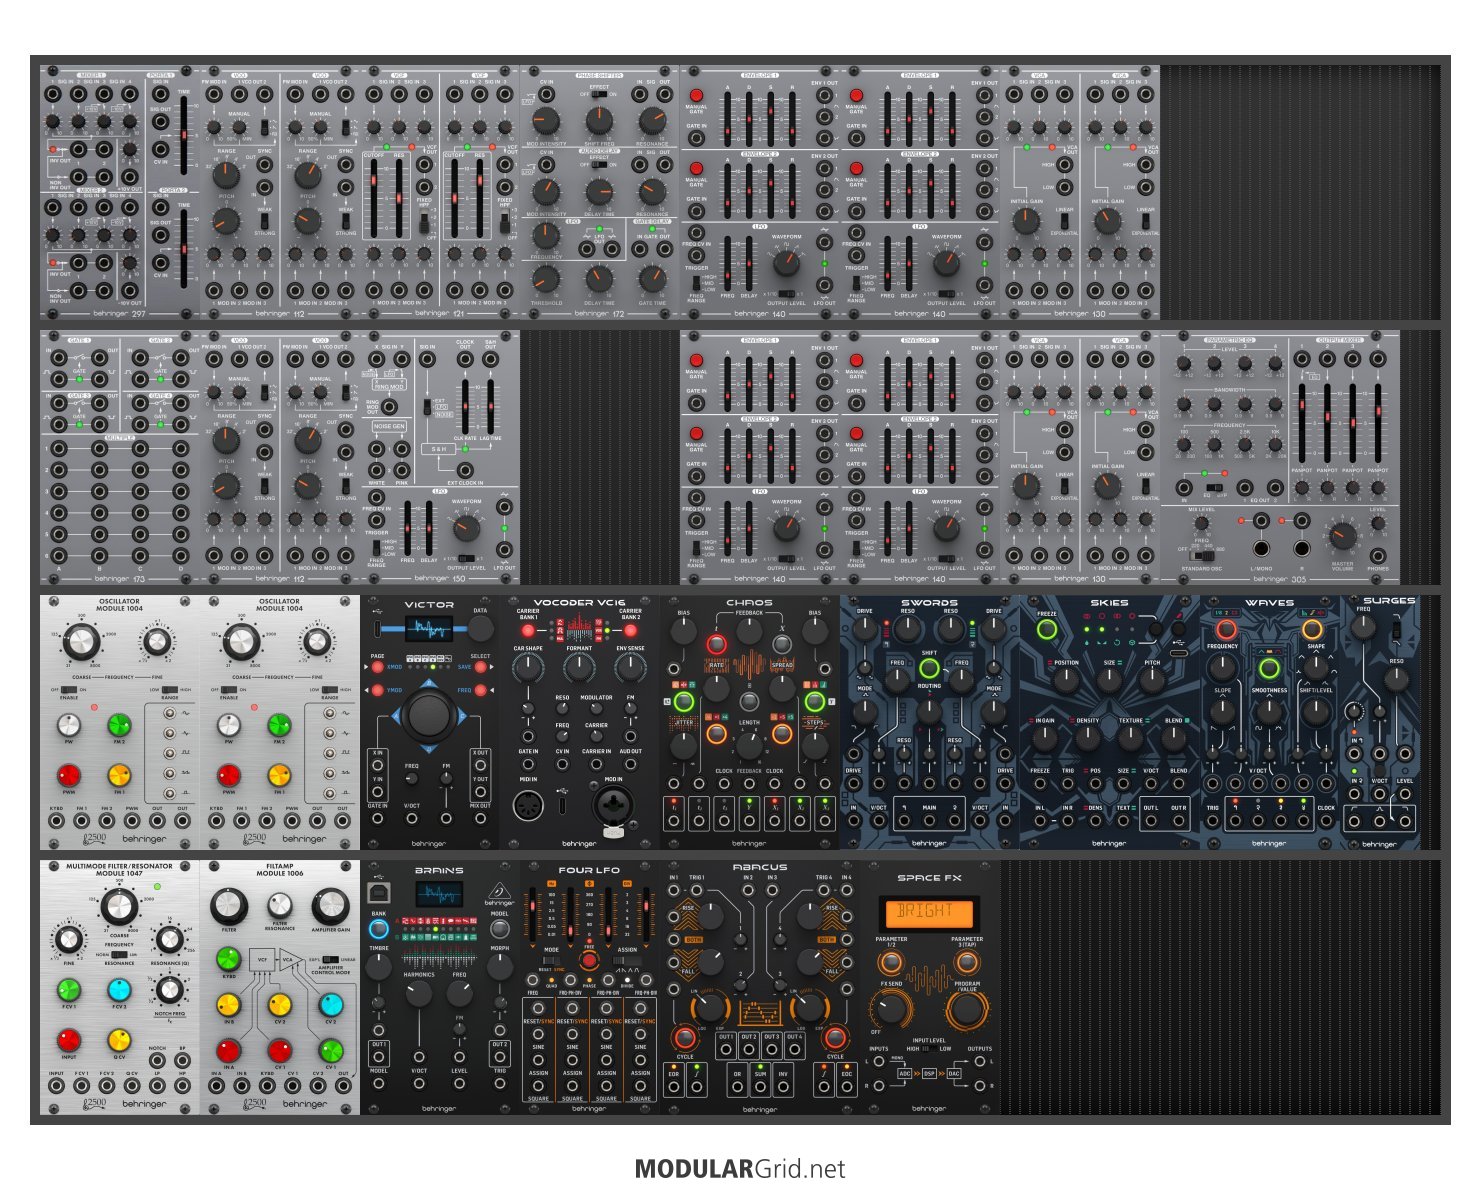This screenshot has width=1481, height=1190.
Task: Click the NOTCH FREQ knob on Multimode Filter 1047
Action: click(x=168, y=989)
